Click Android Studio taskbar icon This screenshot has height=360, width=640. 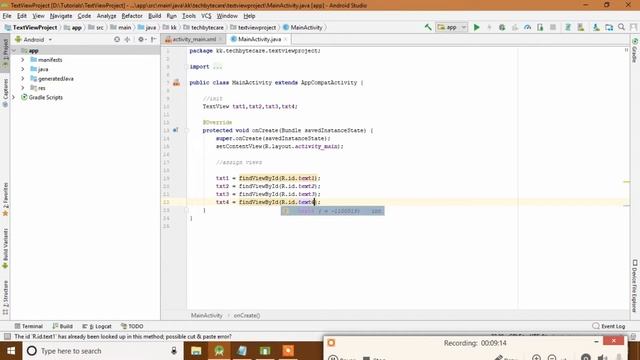point(219,351)
